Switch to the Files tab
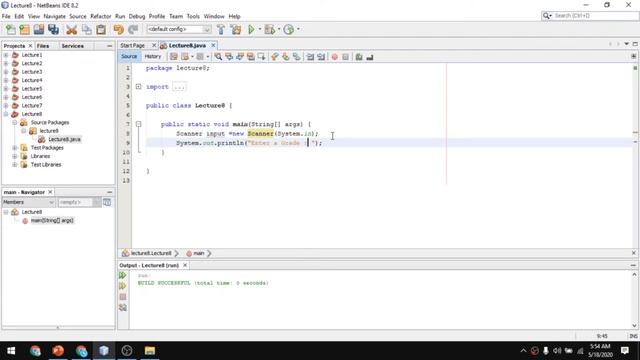This screenshot has height=360, width=640. 43,46
